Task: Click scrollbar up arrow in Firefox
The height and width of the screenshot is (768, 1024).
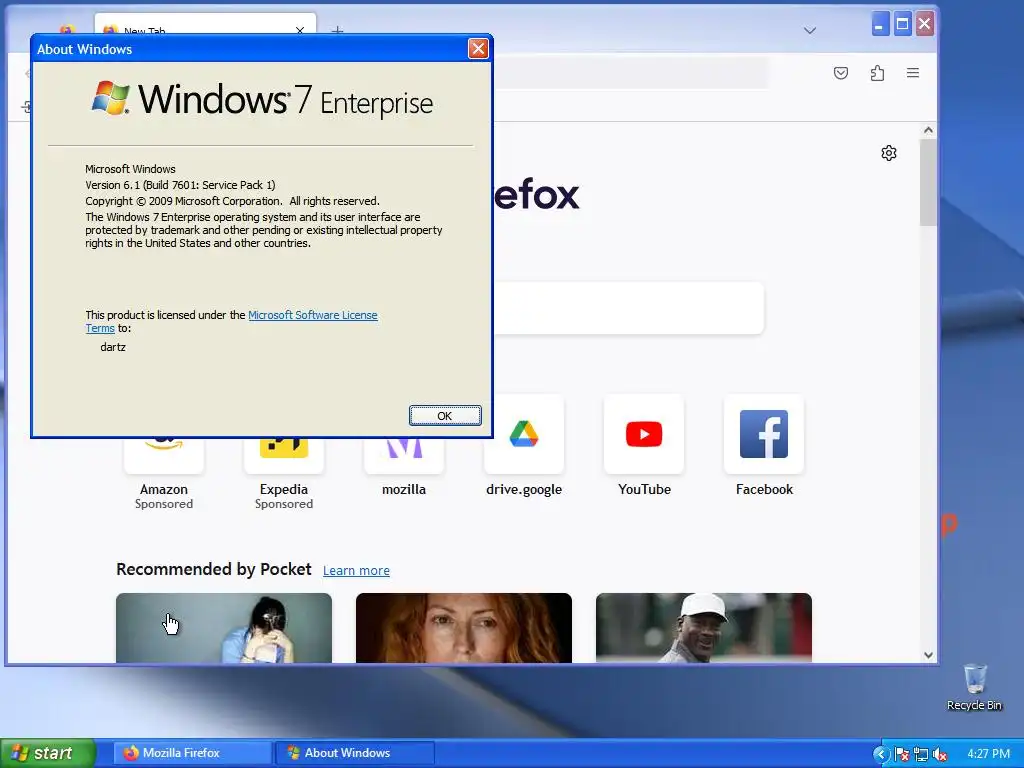Action: (928, 130)
